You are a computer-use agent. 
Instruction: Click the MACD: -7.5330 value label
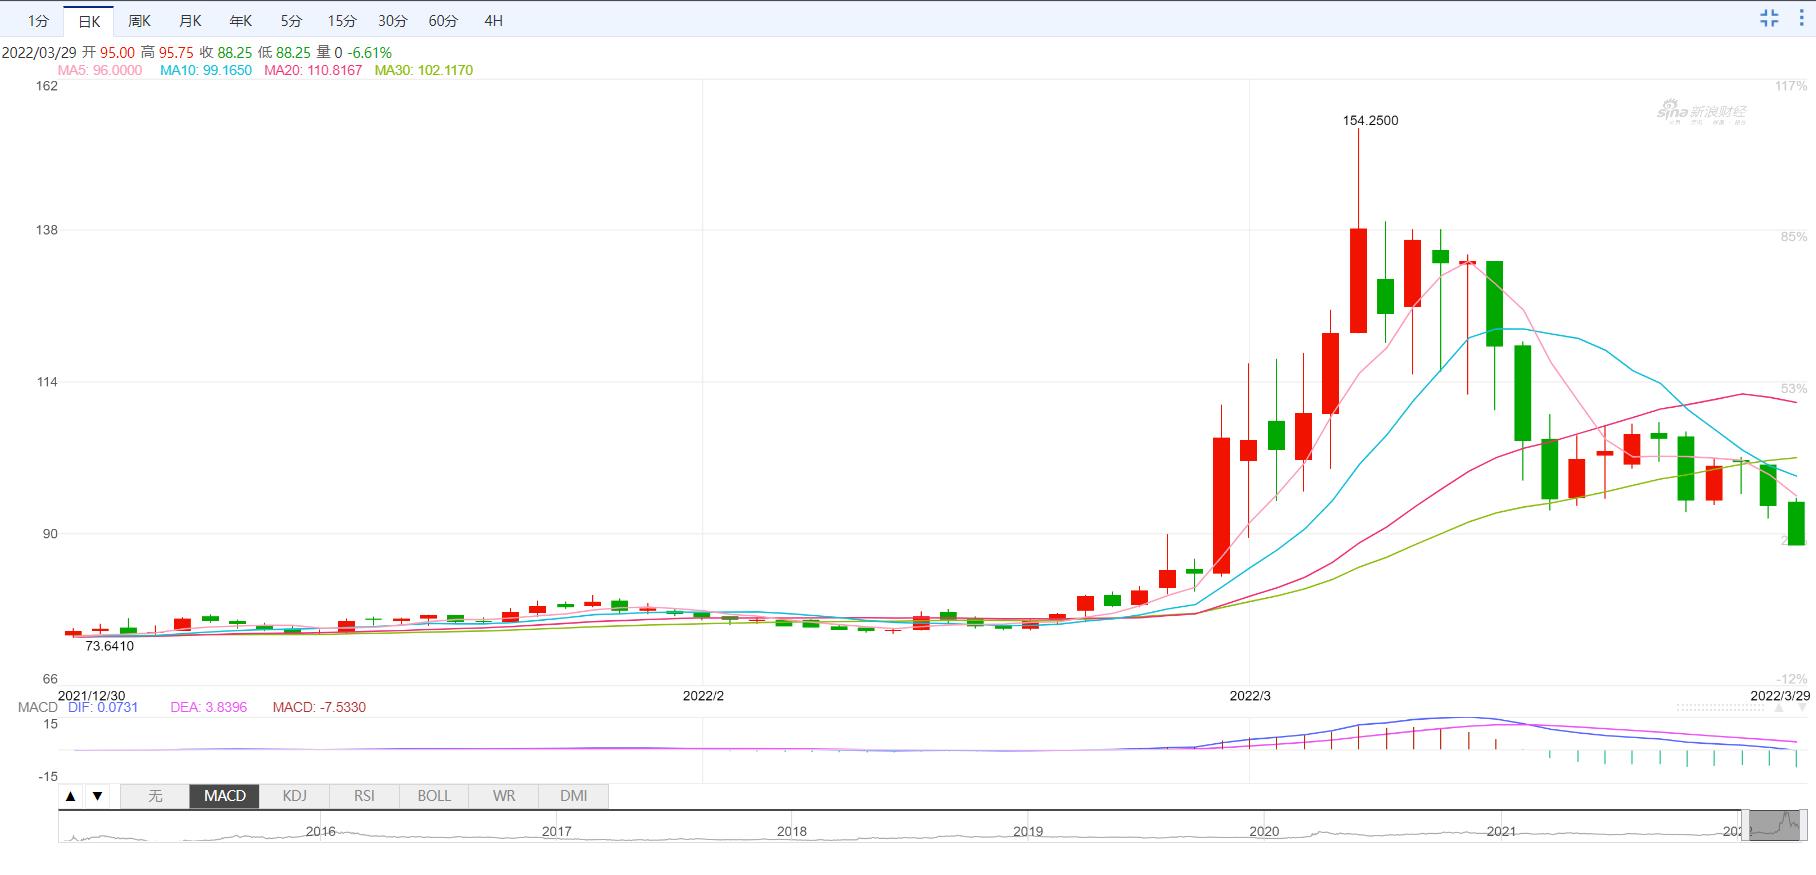pyautogui.click(x=319, y=707)
